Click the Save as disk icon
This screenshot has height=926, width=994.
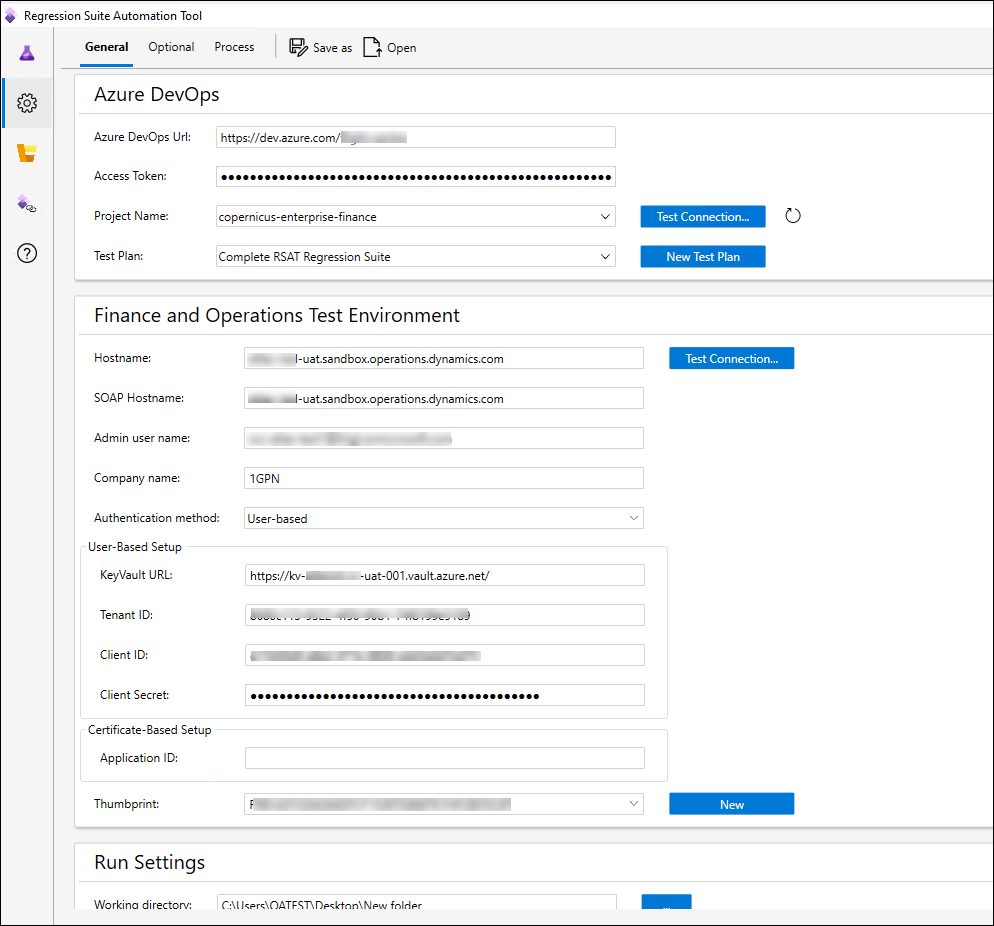pyautogui.click(x=298, y=47)
